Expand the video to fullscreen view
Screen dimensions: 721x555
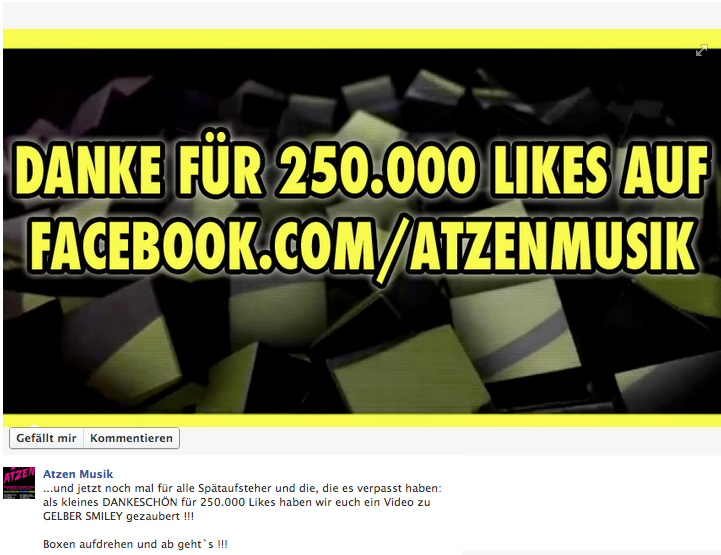click(701, 51)
